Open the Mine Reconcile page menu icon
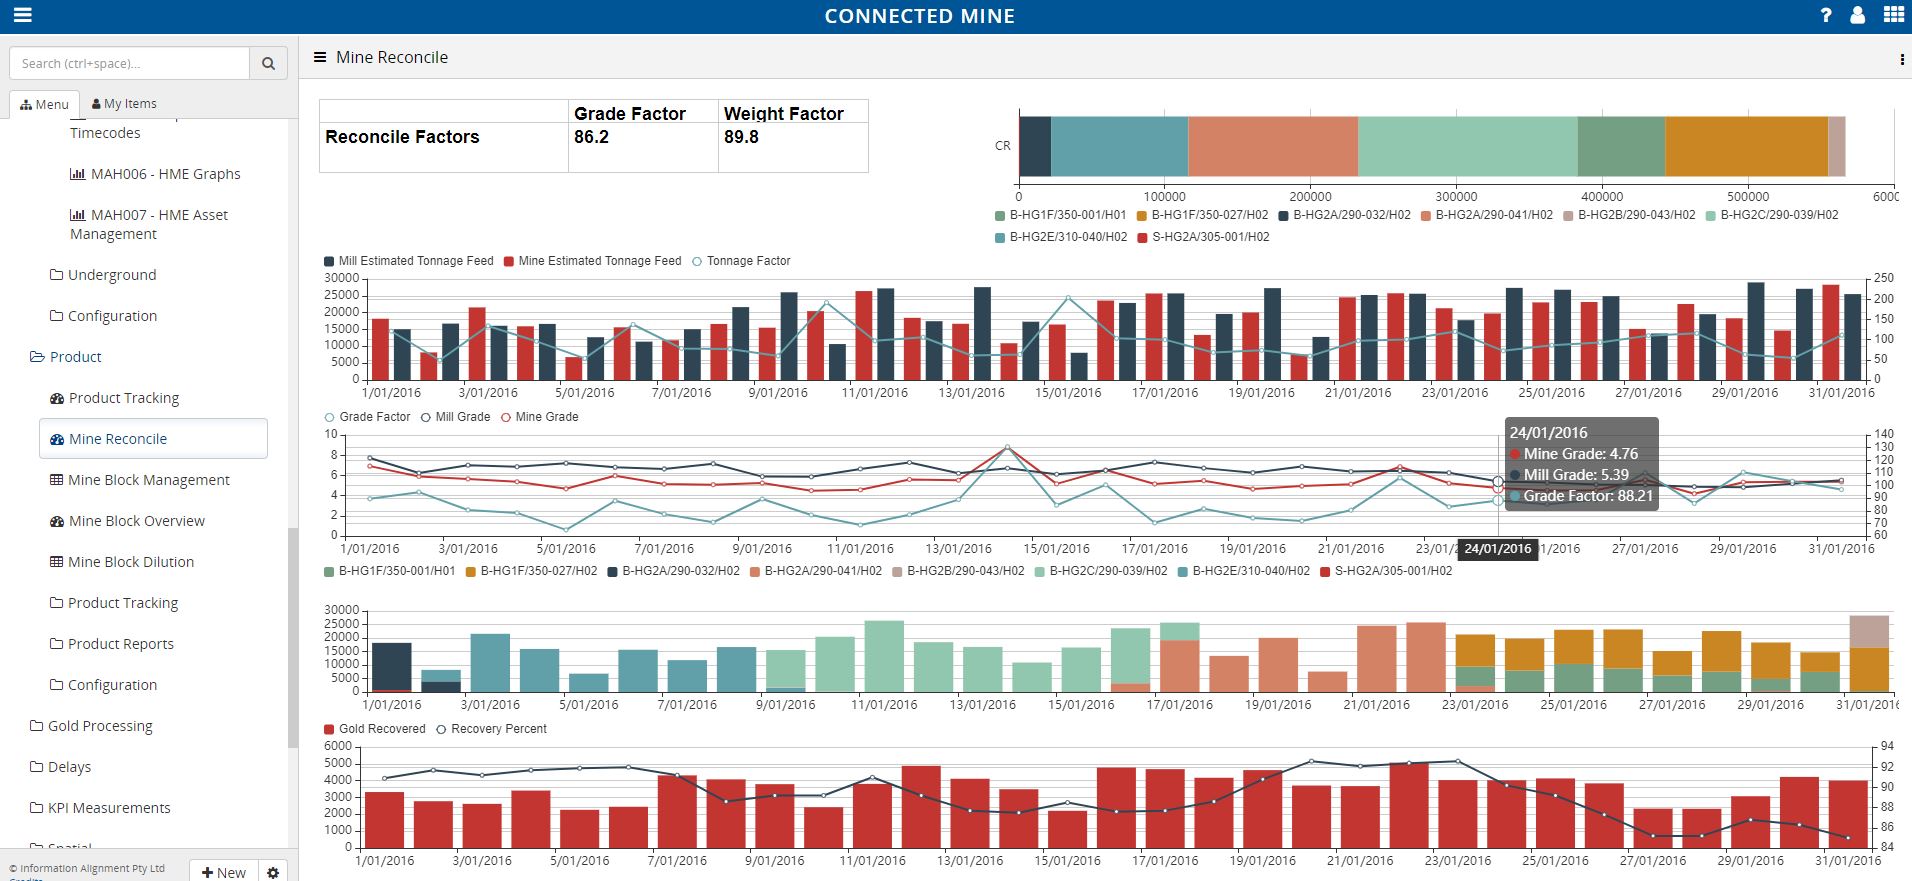Viewport: 1912px width, 881px height. (x=320, y=57)
